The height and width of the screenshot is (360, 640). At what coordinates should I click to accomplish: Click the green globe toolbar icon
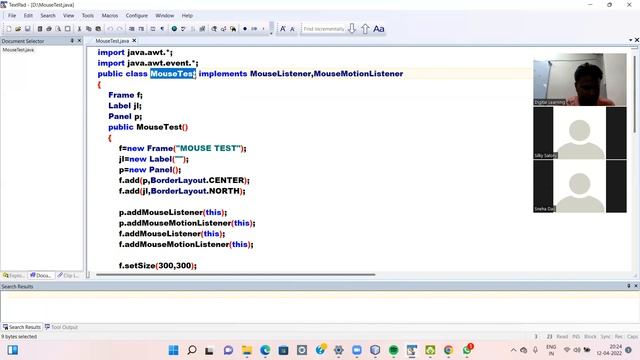pyautogui.click(x=174, y=29)
